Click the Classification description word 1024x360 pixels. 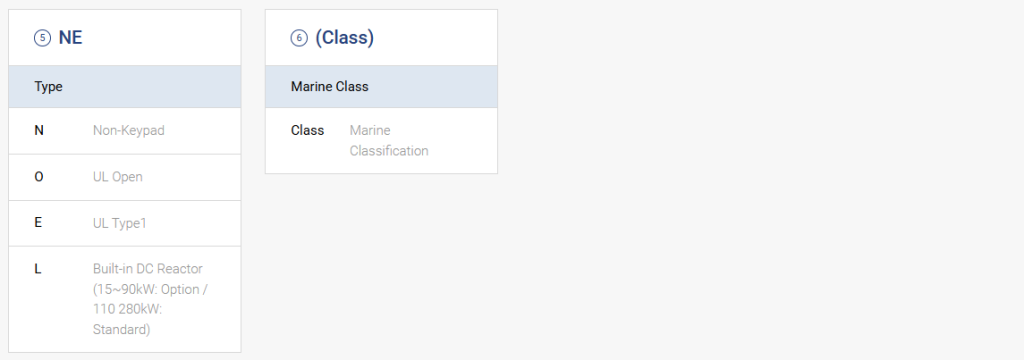pyautogui.click(x=389, y=151)
